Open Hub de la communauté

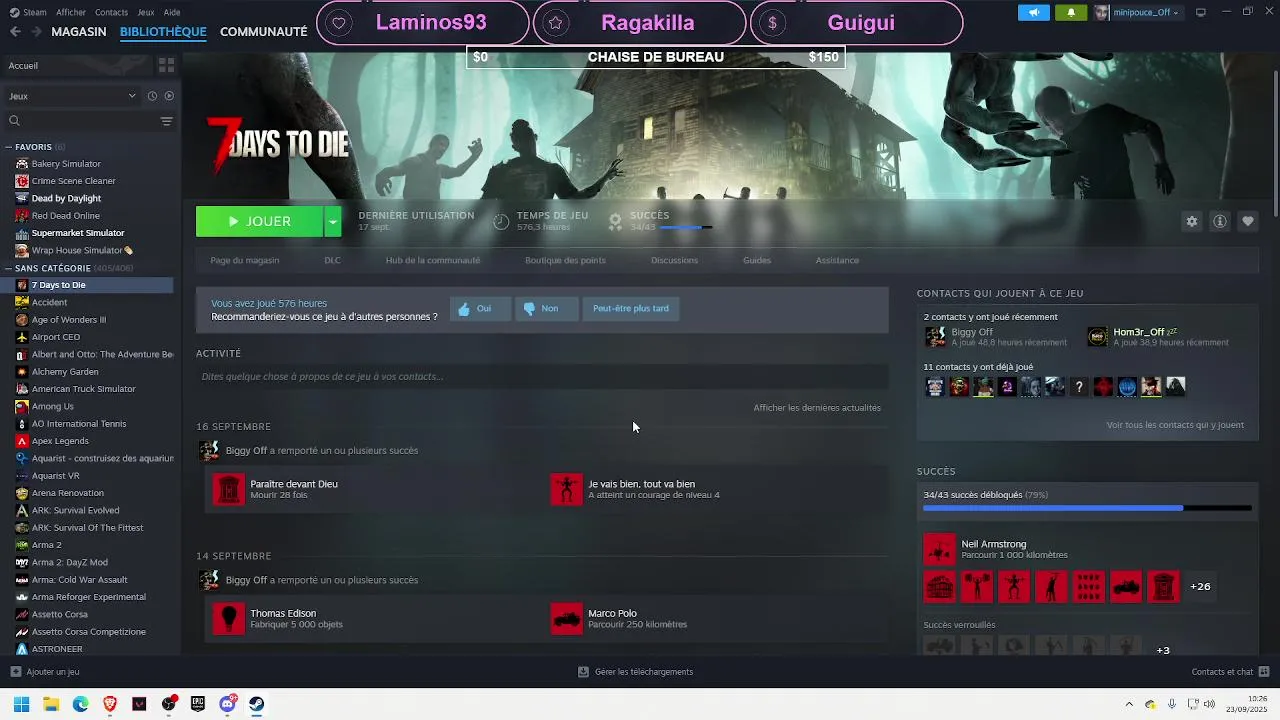click(x=433, y=260)
